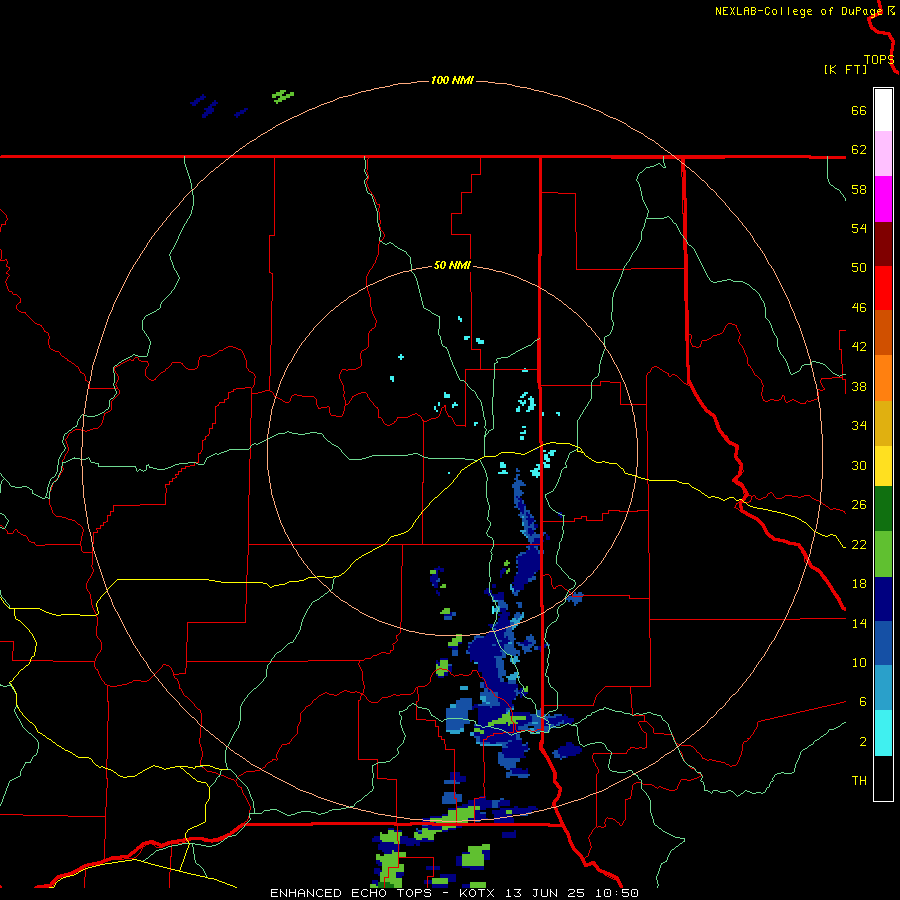The height and width of the screenshot is (900, 900).
Task: Click the TH threshold legend label
Action: pos(859,781)
